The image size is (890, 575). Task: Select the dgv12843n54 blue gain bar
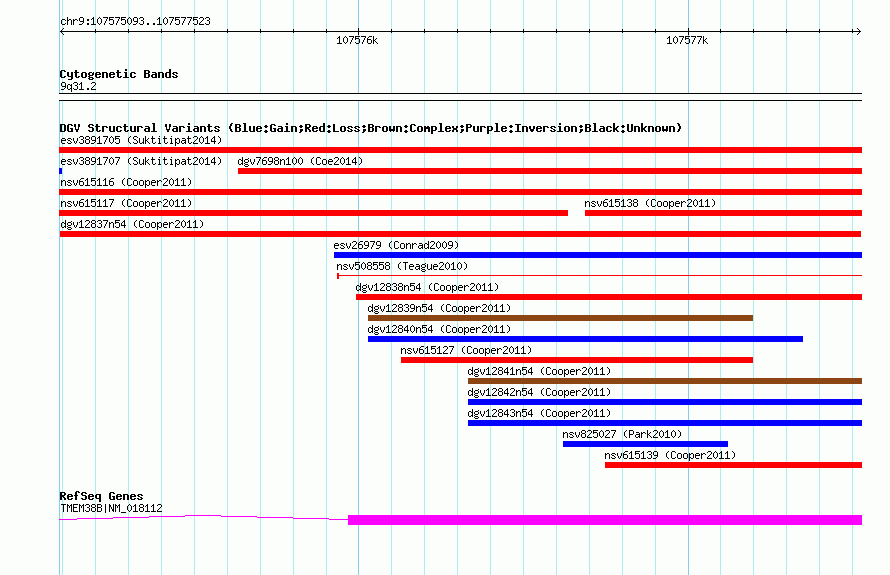(665, 423)
